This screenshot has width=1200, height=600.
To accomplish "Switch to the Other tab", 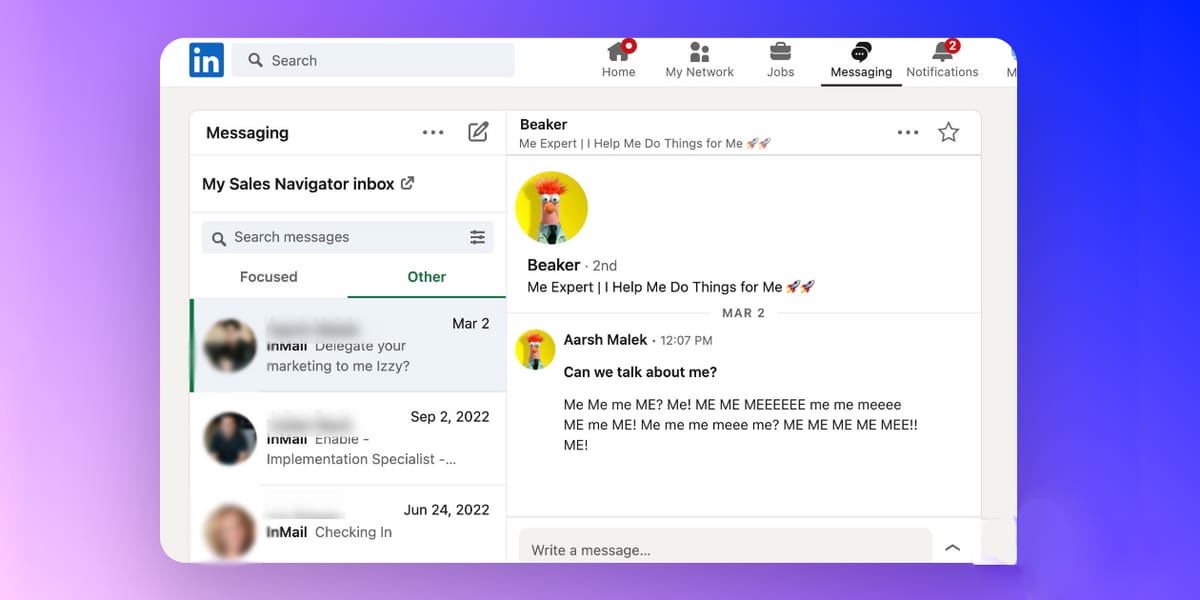I will tap(427, 277).
